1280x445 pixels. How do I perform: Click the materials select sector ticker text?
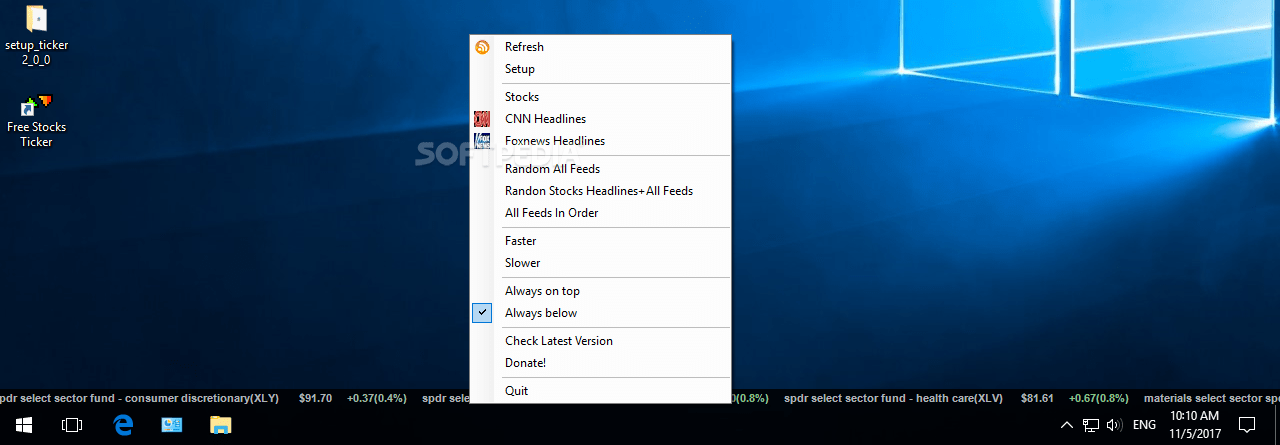click(1212, 398)
